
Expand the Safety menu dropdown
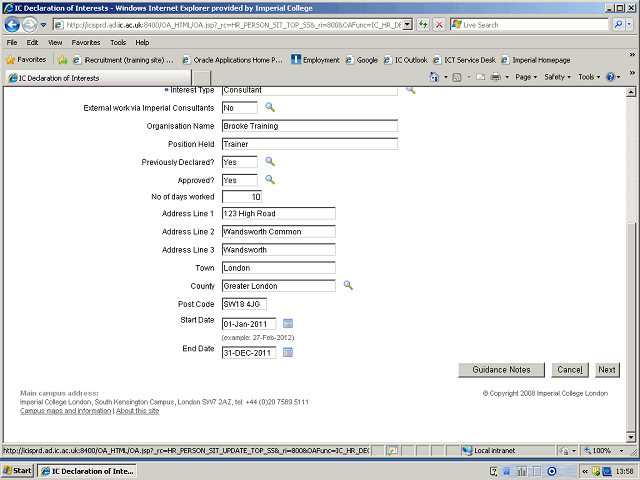tap(557, 77)
